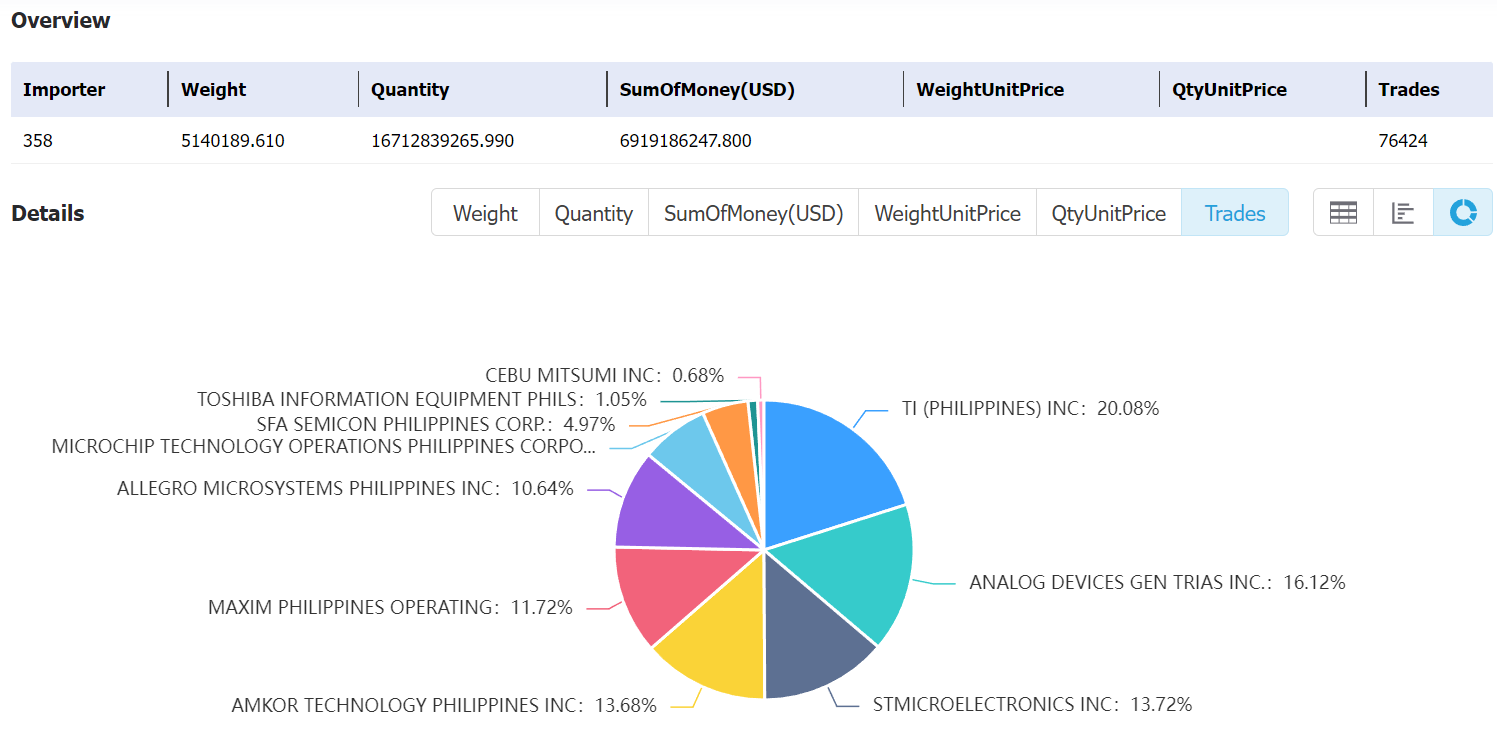The width and height of the screenshot is (1497, 748).
Task: Select the Weight tab
Action: pyautogui.click(x=485, y=213)
